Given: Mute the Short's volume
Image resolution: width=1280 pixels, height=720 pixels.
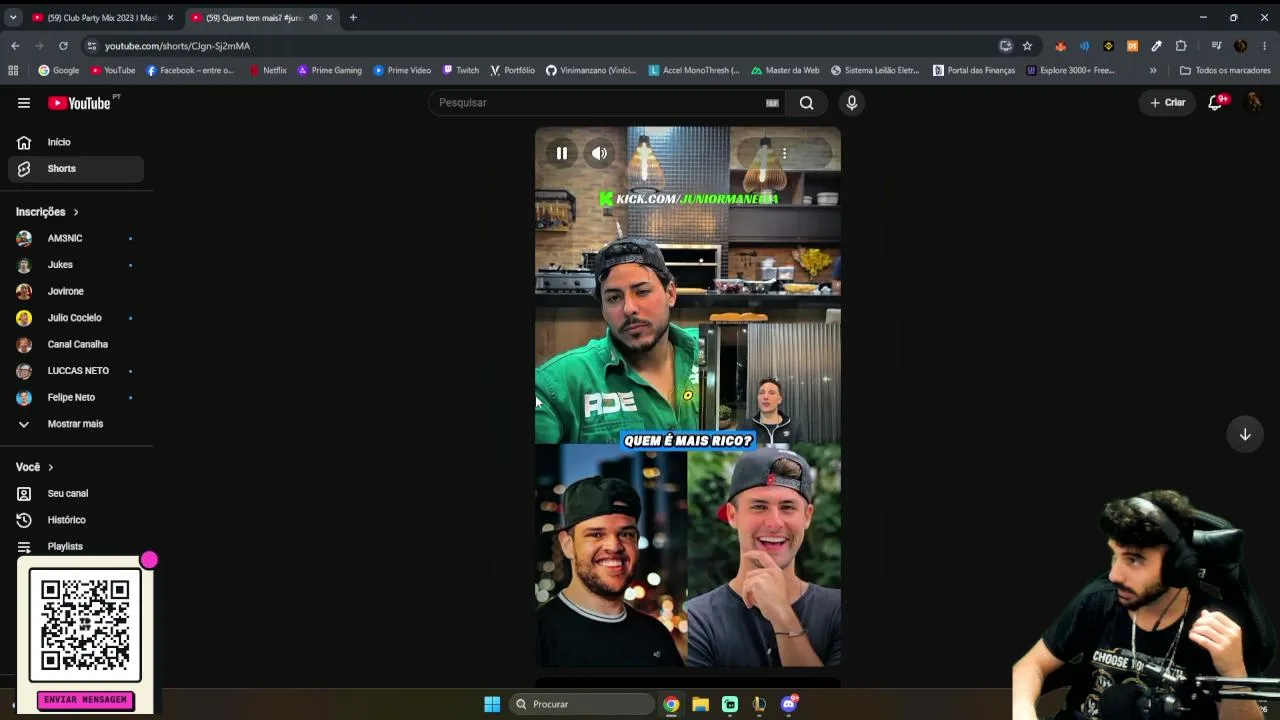Looking at the screenshot, I should tap(599, 153).
